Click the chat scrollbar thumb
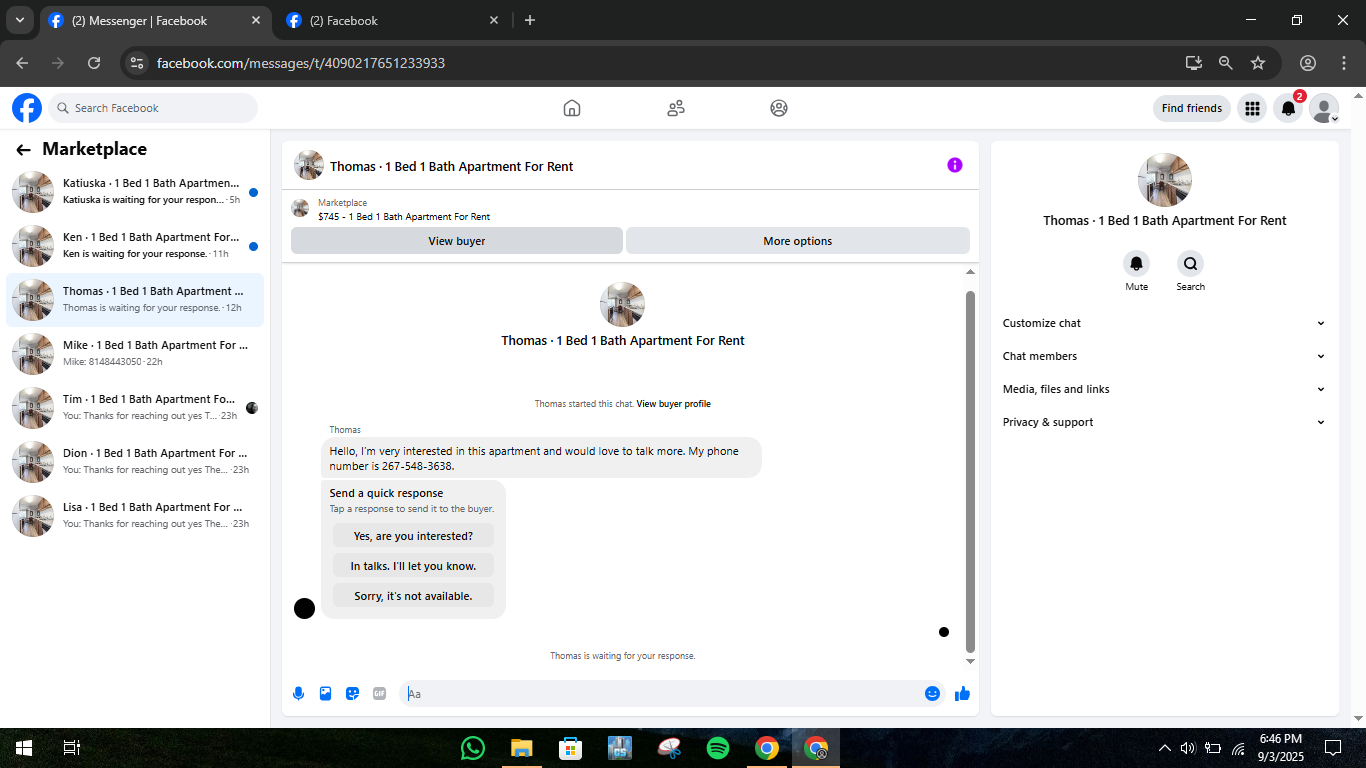 point(970,471)
